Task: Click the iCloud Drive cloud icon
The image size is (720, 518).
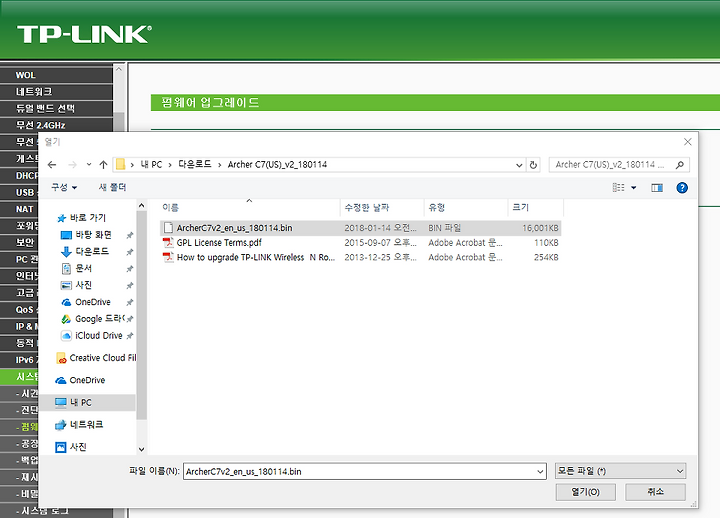Action: tap(66, 336)
